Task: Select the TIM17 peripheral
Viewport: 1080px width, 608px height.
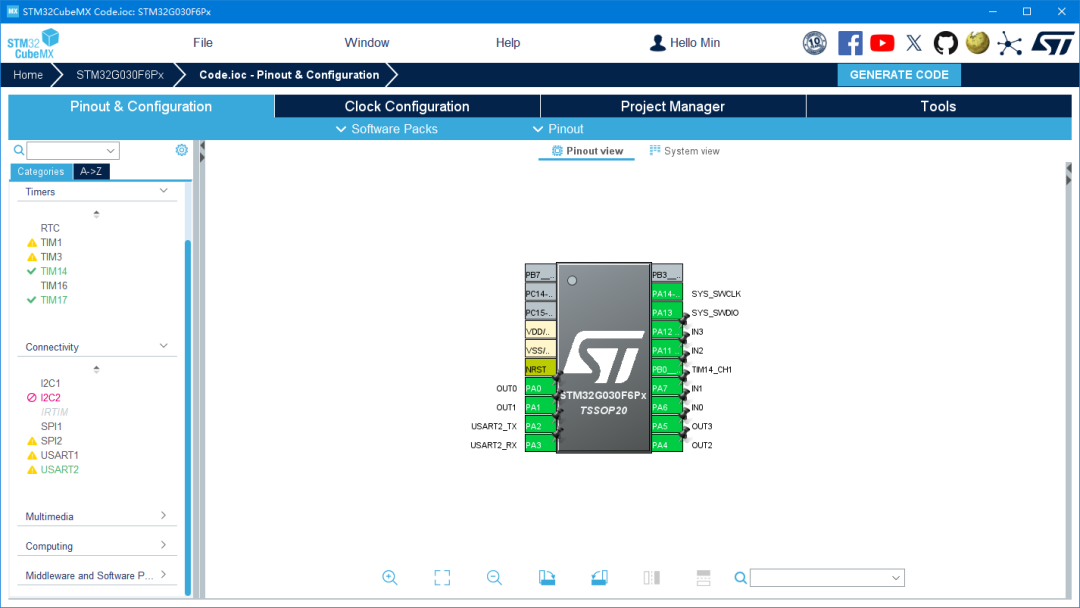Action: pos(54,300)
